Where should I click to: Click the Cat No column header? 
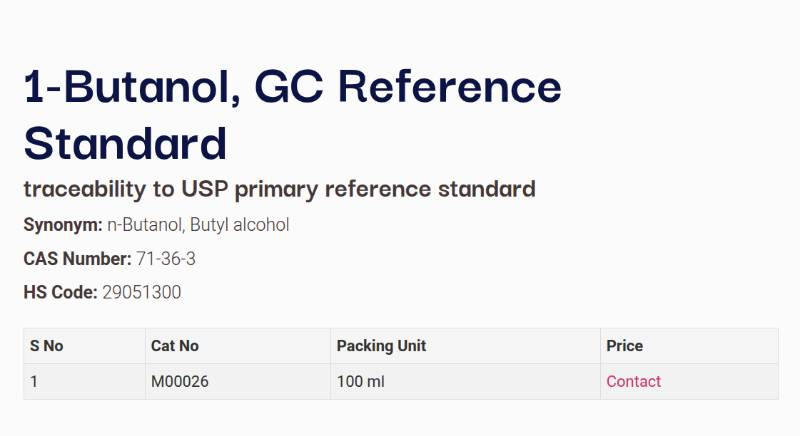[175, 346]
